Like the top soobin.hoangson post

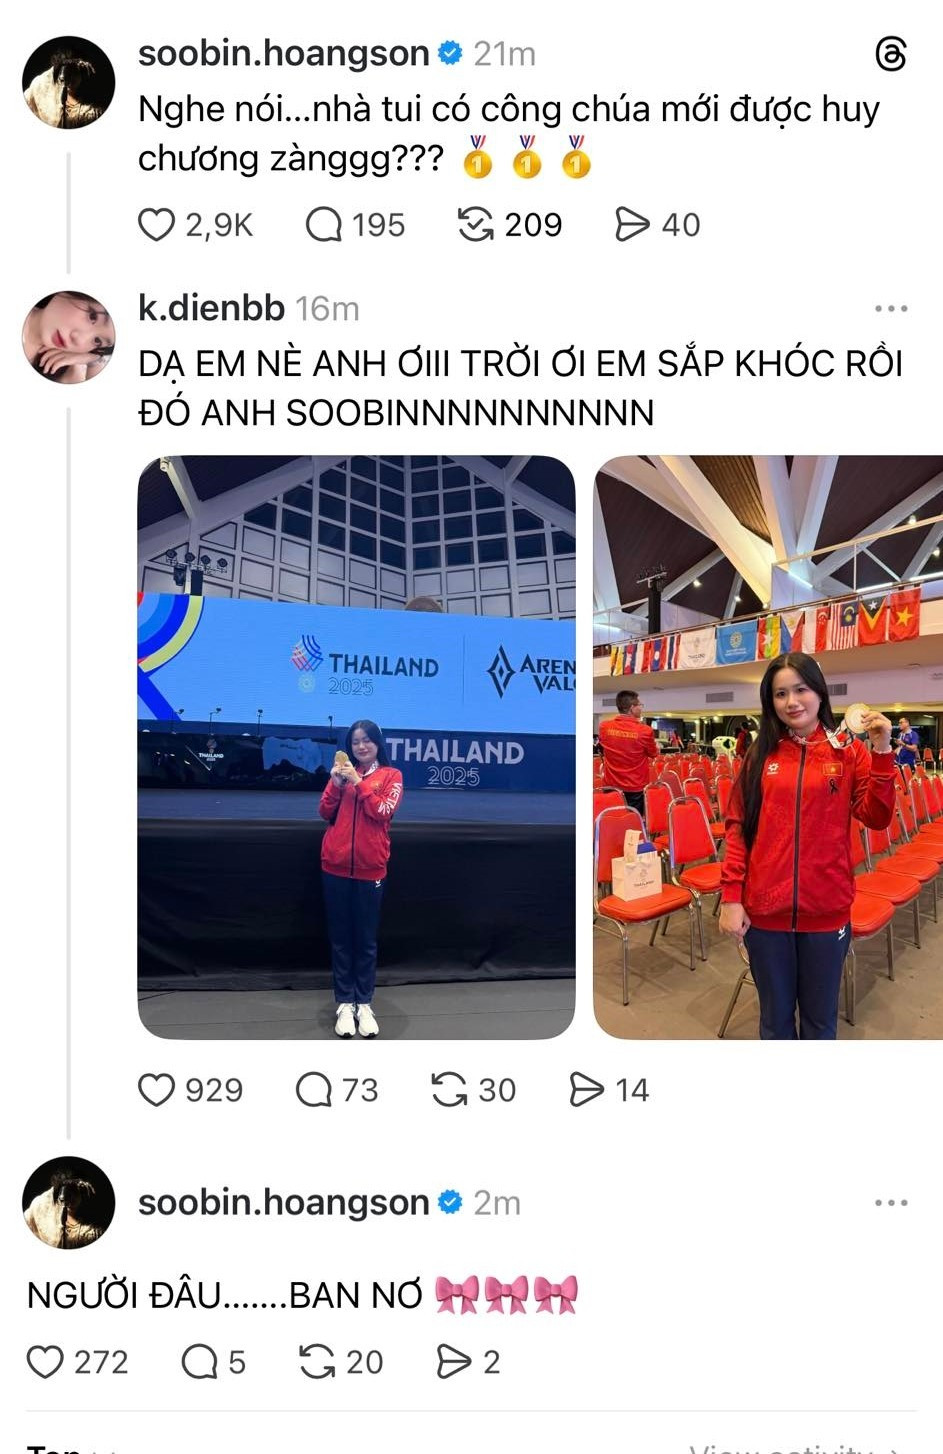tap(156, 225)
